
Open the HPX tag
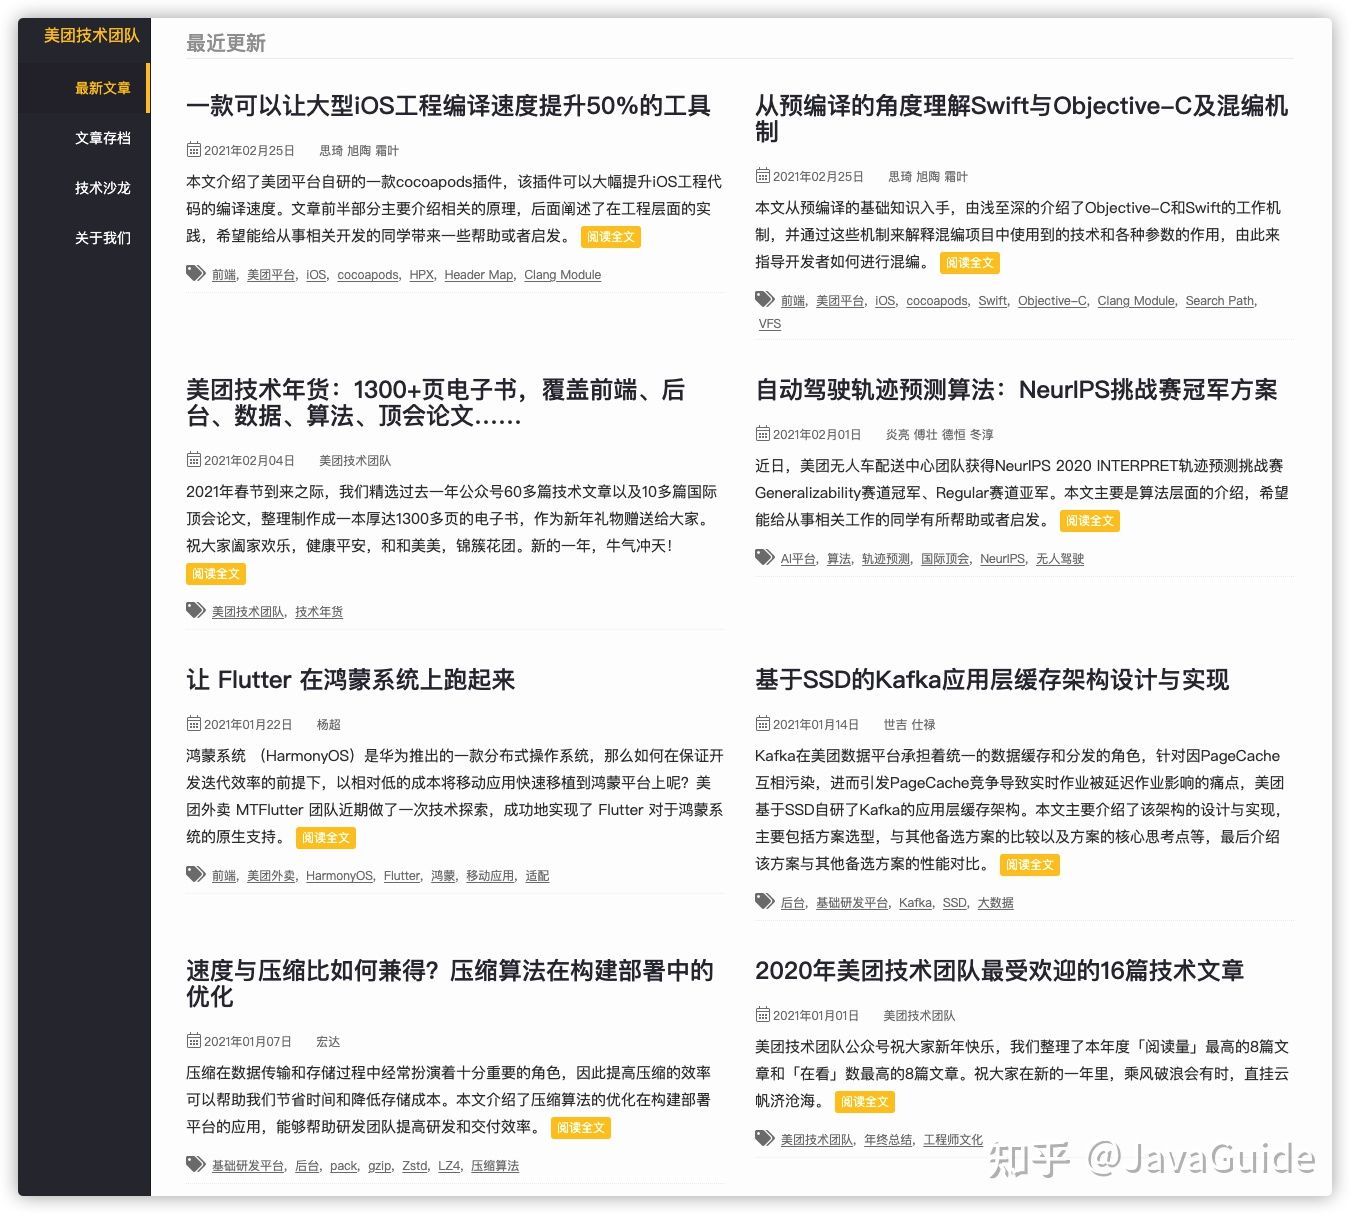coord(421,275)
